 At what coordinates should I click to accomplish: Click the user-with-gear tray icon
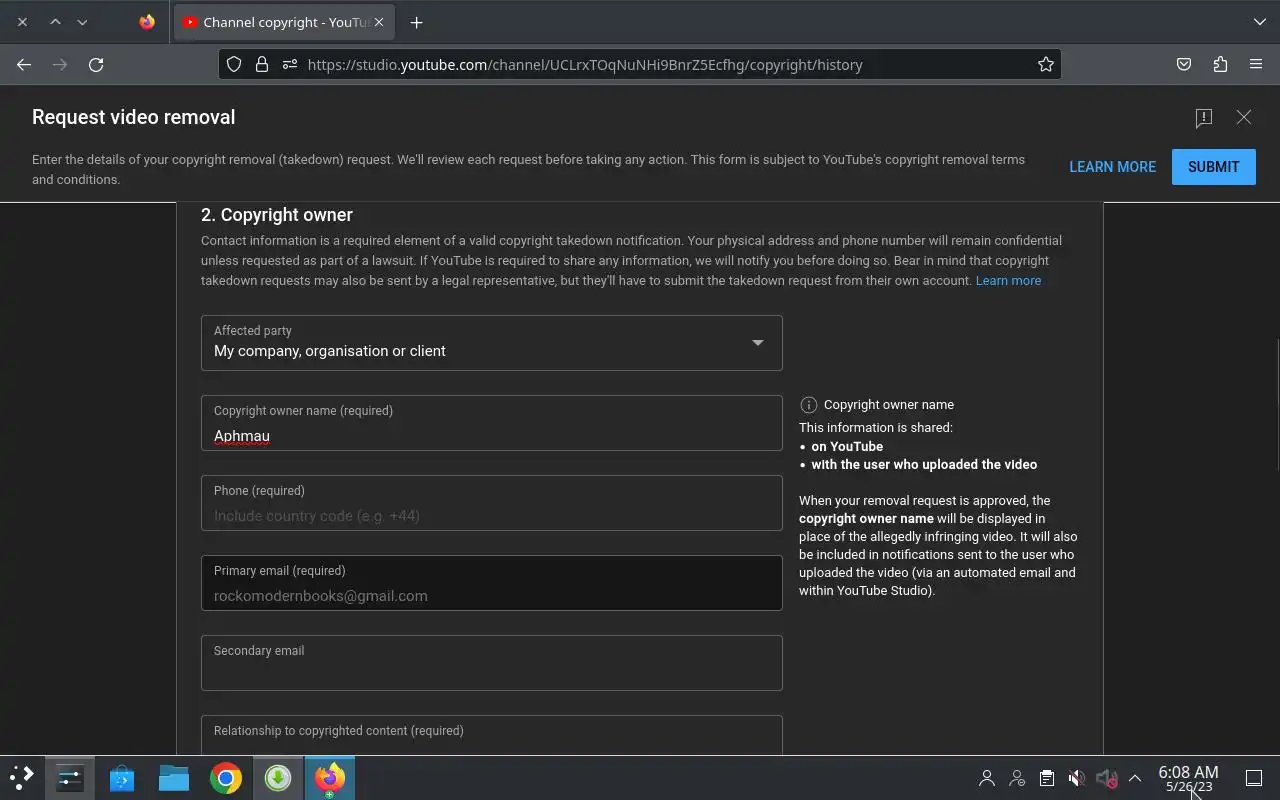pyautogui.click(x=1017, y=778)
